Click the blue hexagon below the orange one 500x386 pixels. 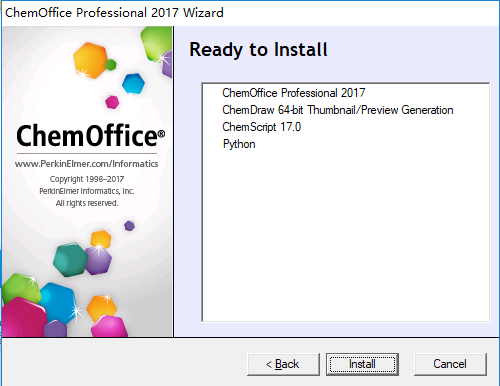click(133, 83)
